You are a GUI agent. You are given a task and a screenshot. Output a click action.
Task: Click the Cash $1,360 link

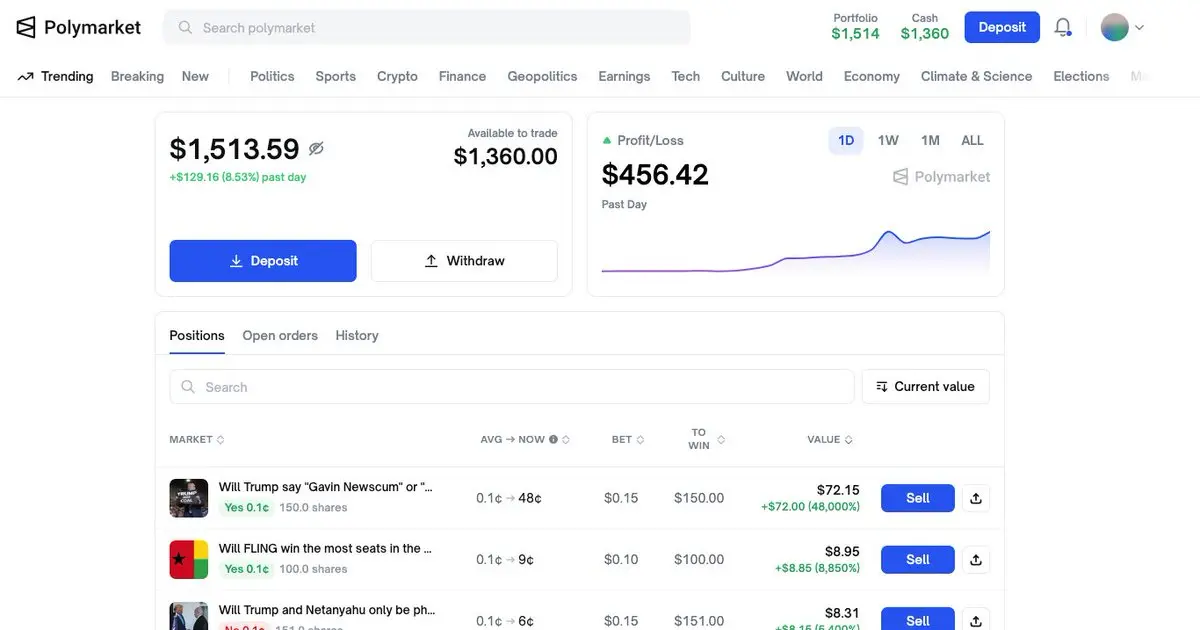pyautogui.click(x=925, y=27)
